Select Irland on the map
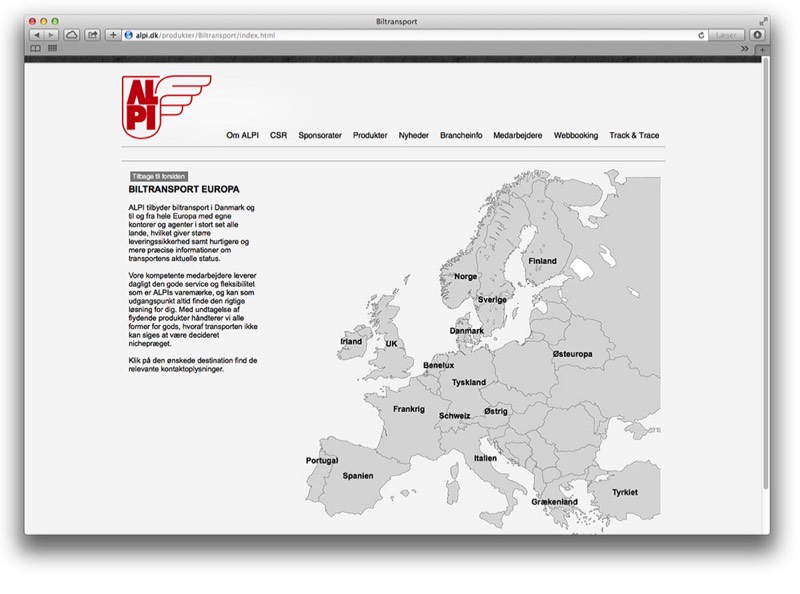Screen dimensions: 800x594 [x=351, y=341]
